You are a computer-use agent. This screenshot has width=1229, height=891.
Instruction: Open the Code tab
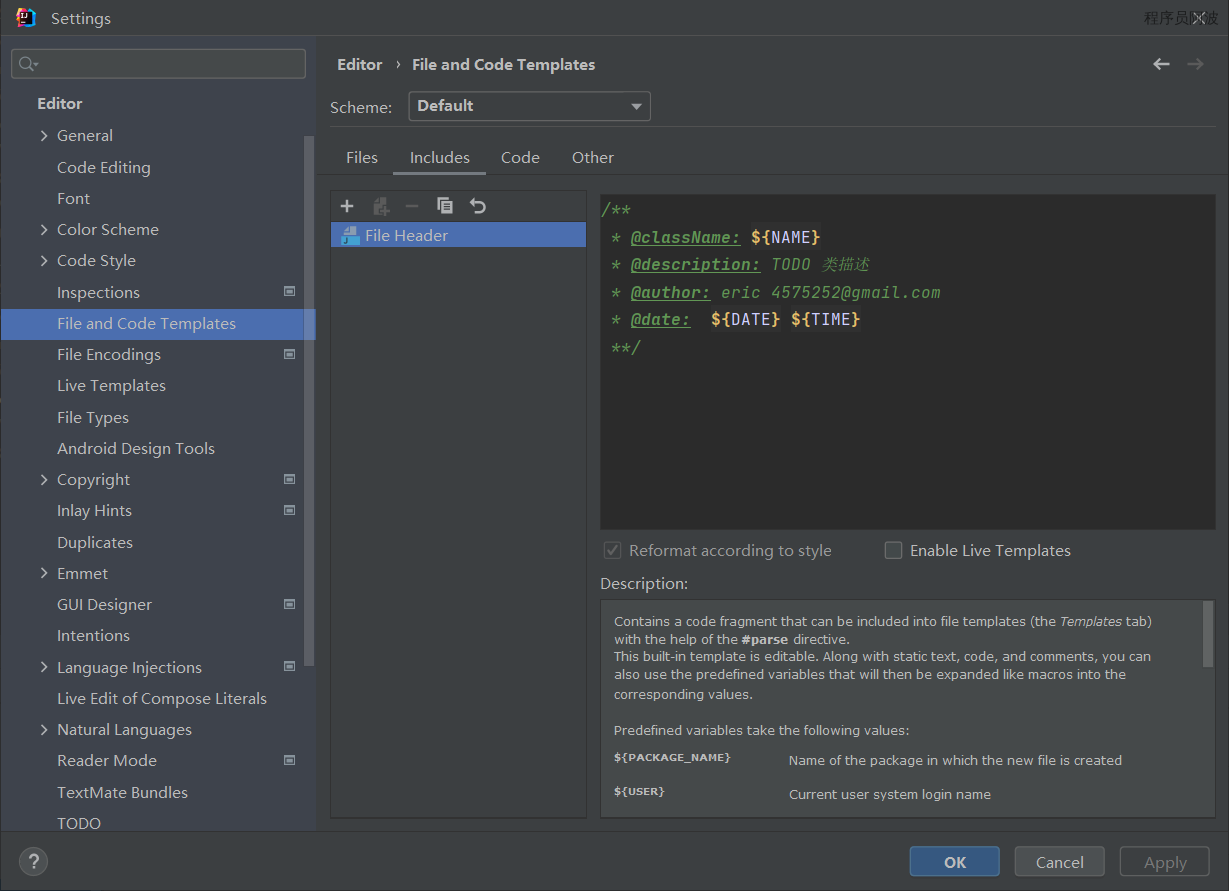[x=520, y=158]
